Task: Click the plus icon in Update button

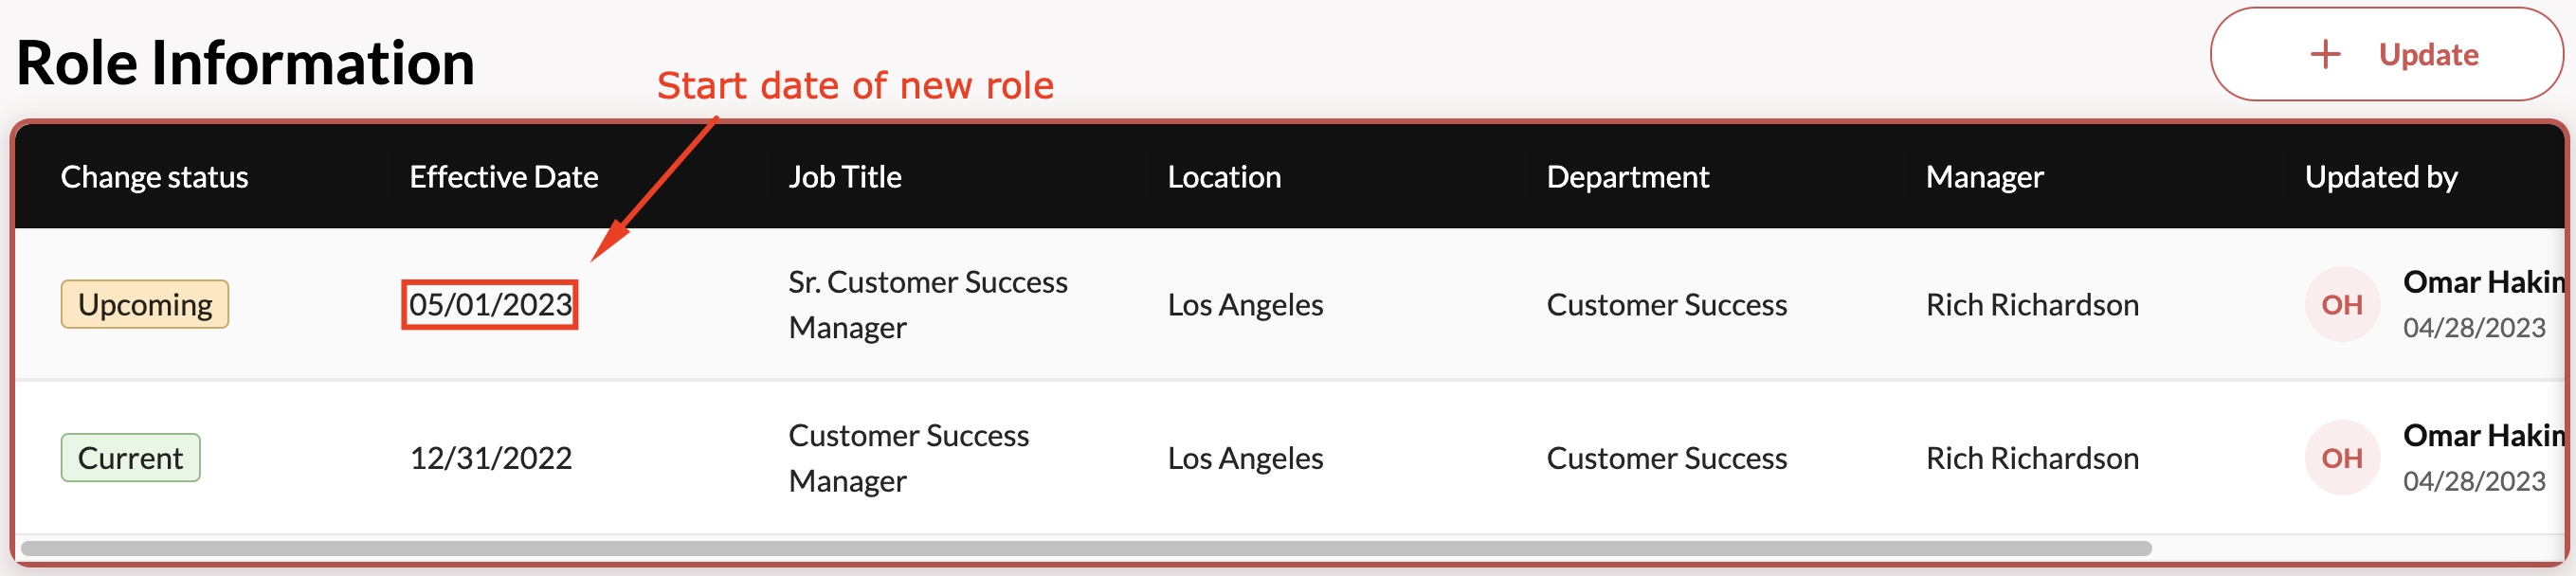Action: coord(2326,54)
